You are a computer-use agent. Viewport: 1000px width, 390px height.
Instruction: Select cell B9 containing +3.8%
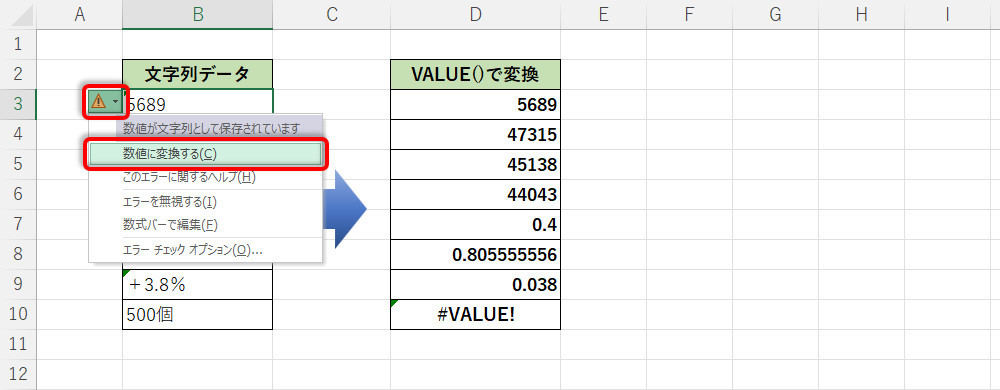tap(198, 284)
